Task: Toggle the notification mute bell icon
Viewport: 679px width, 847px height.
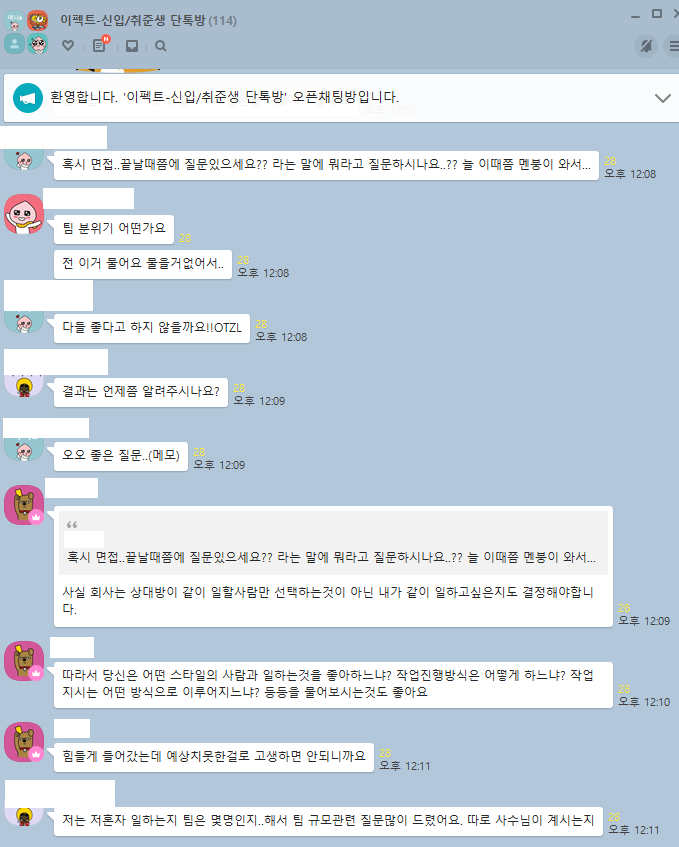Action: (x=646, y=46)
